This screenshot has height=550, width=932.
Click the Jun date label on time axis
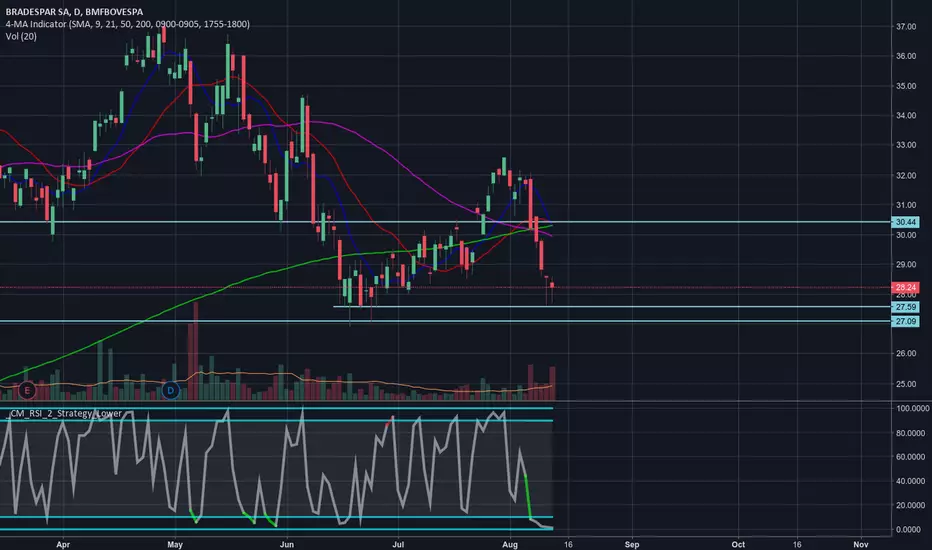pyautogui.click(x=286, y=544)
